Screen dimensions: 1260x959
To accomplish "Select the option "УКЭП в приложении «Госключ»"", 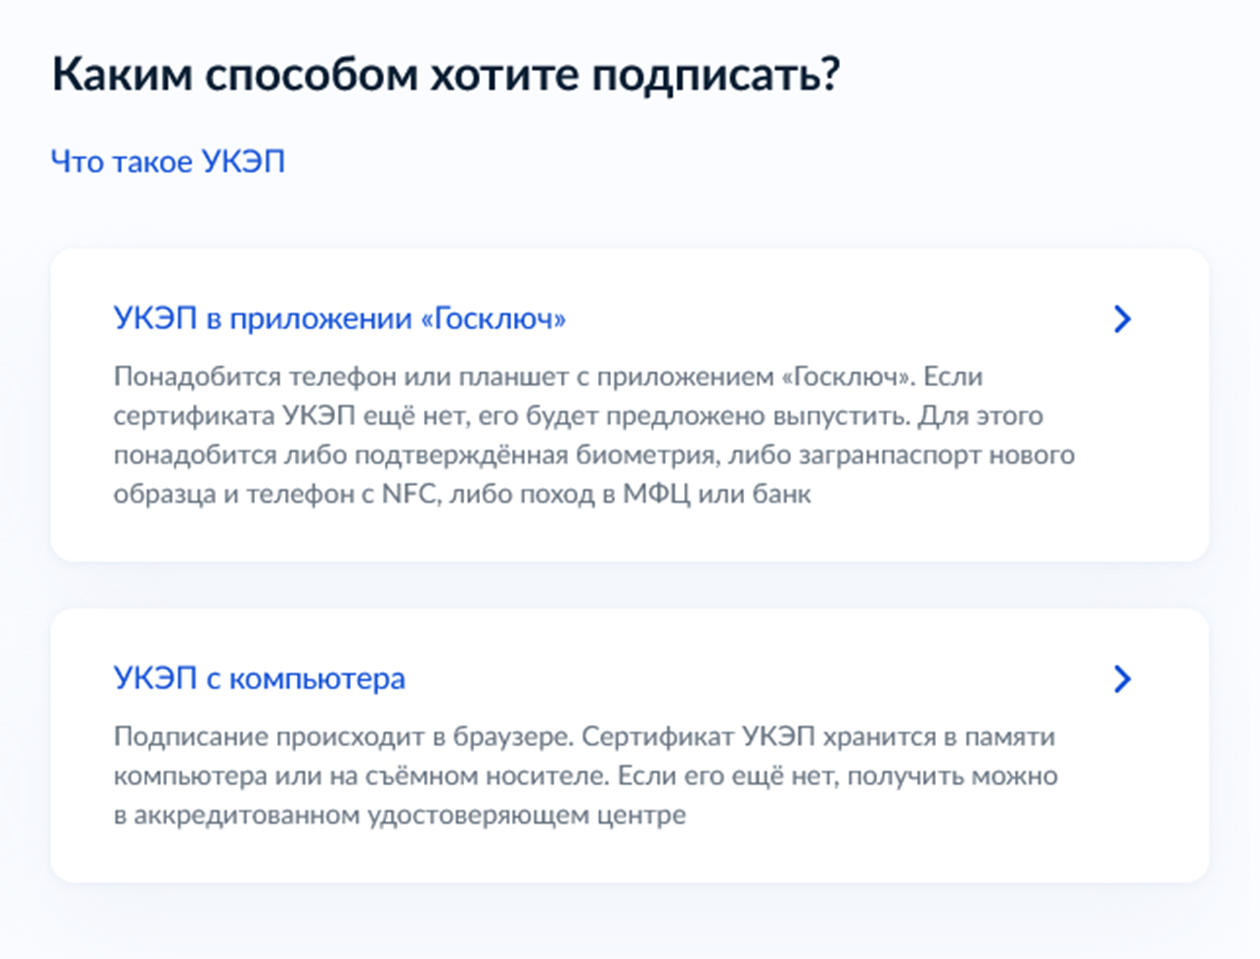I will point(340,318).
